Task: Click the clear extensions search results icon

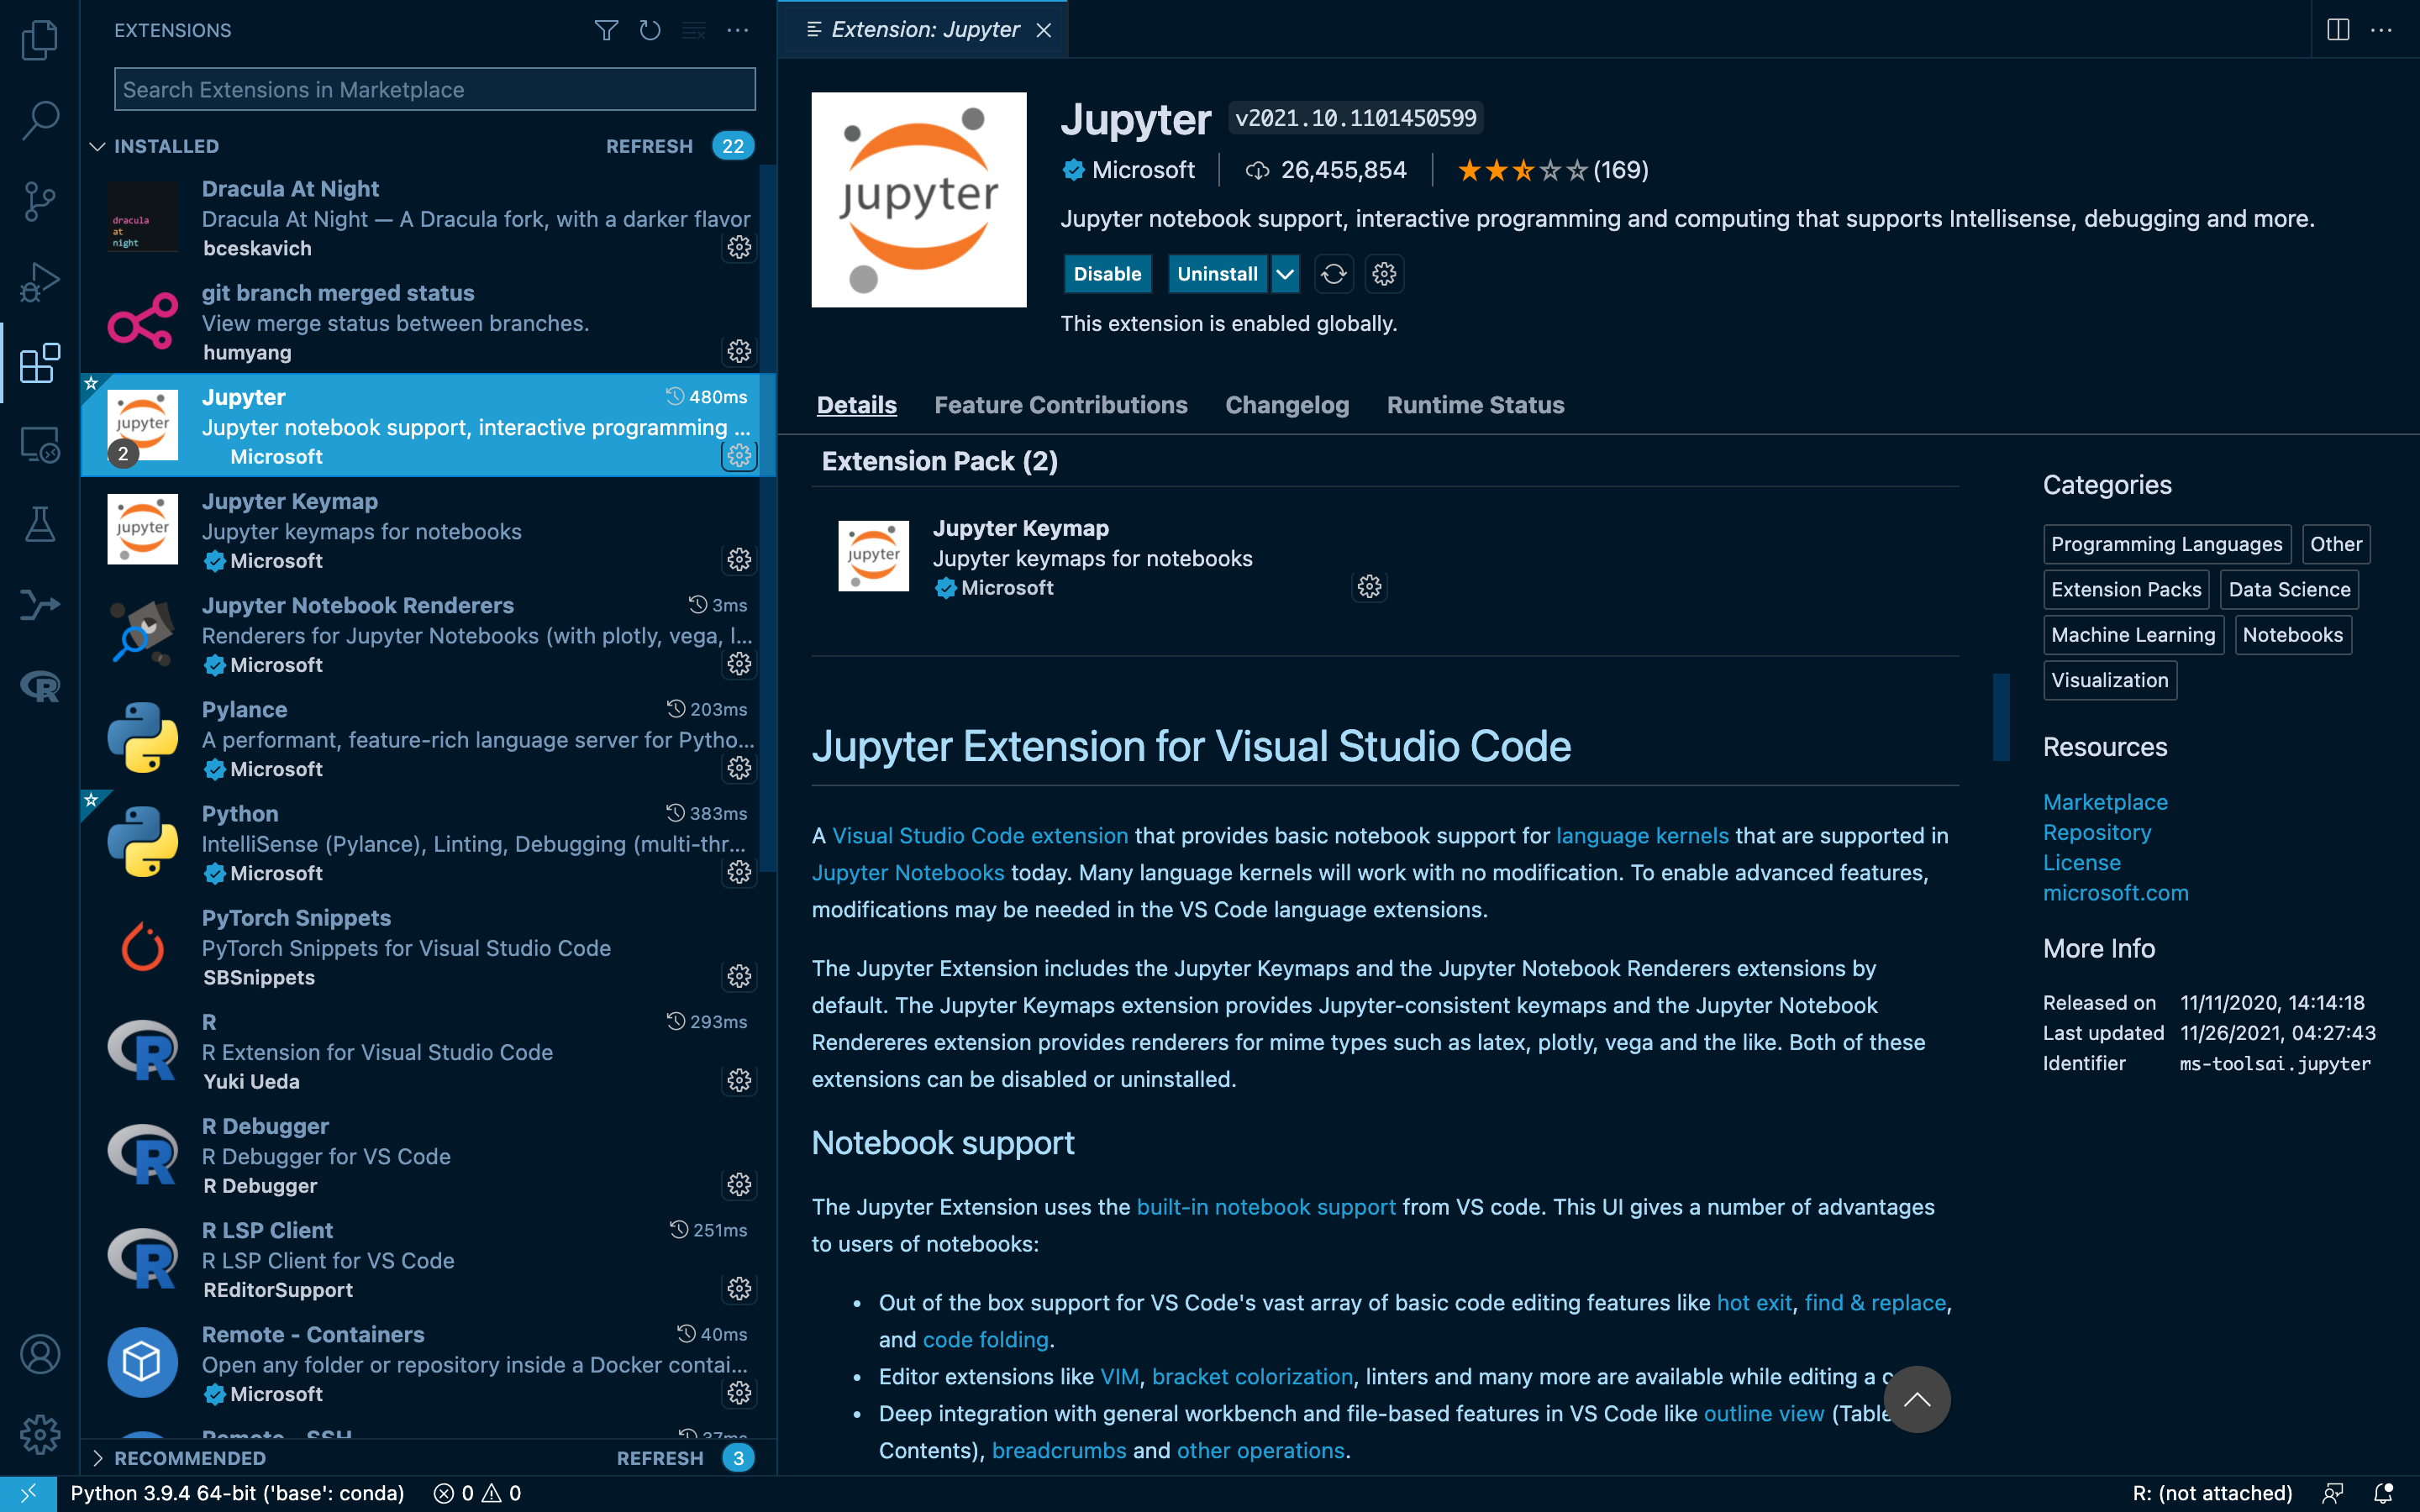Action: [x=694, y=30]
